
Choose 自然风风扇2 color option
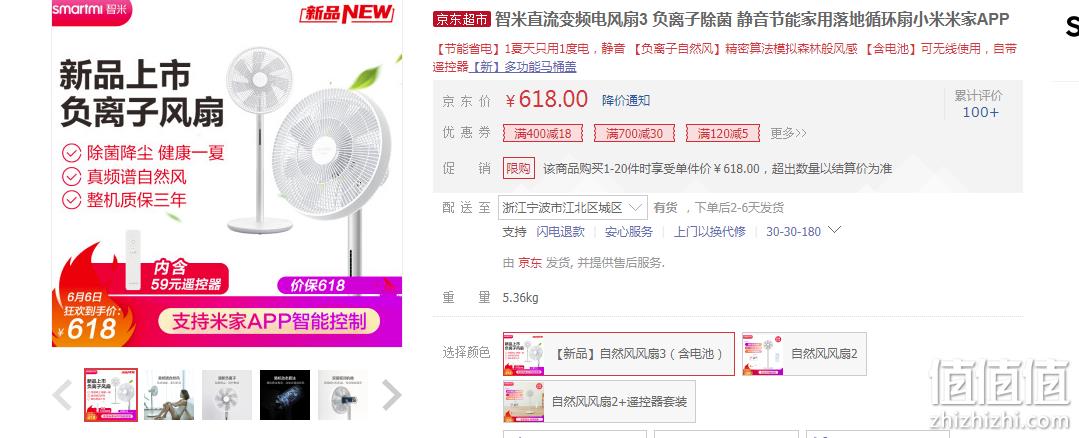click(804, 354)
